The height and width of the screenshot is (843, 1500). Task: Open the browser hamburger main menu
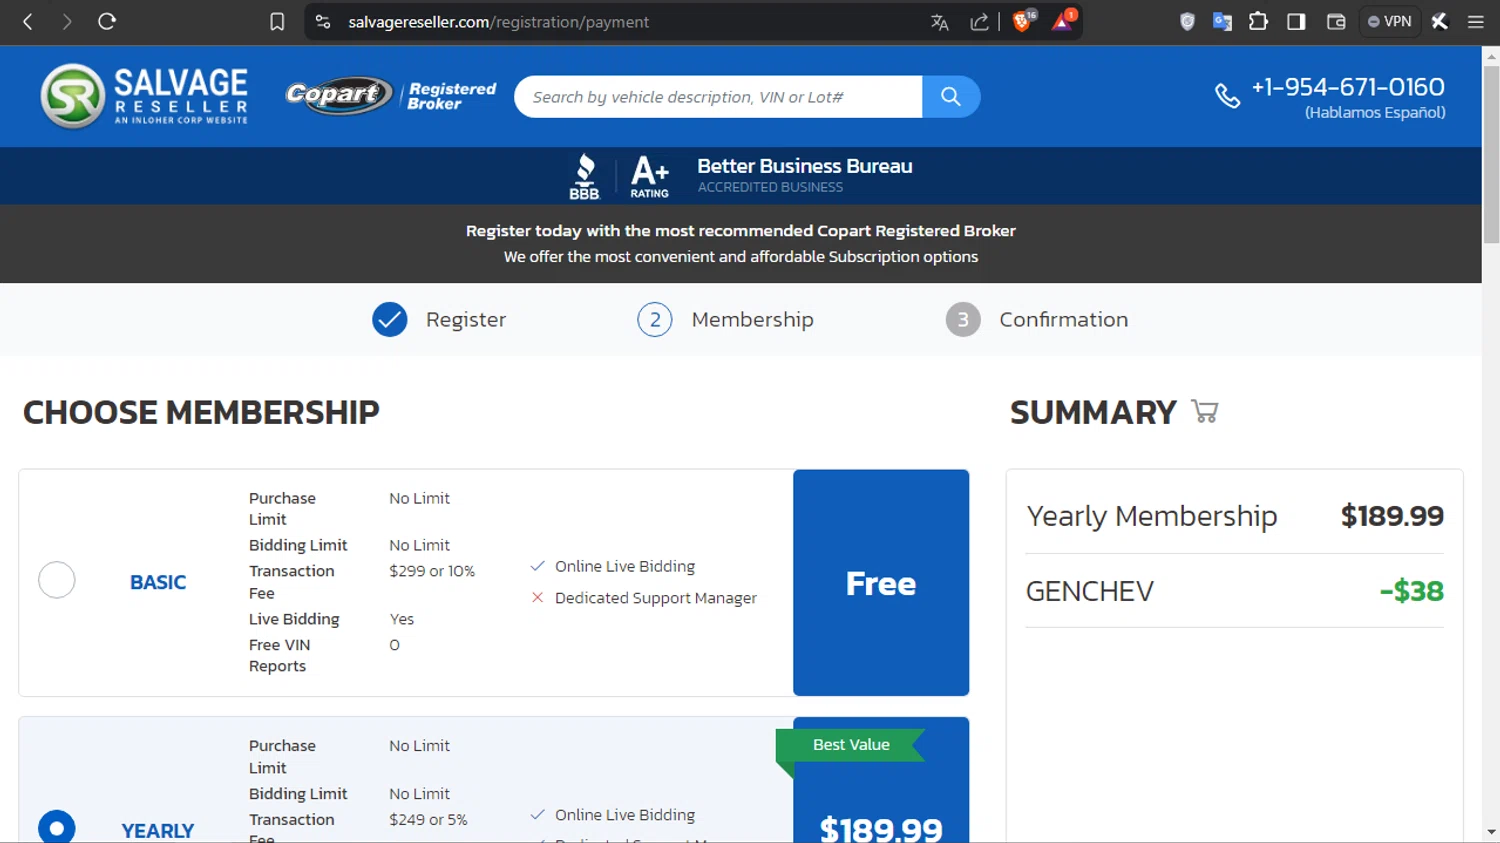click(1476, 21)
